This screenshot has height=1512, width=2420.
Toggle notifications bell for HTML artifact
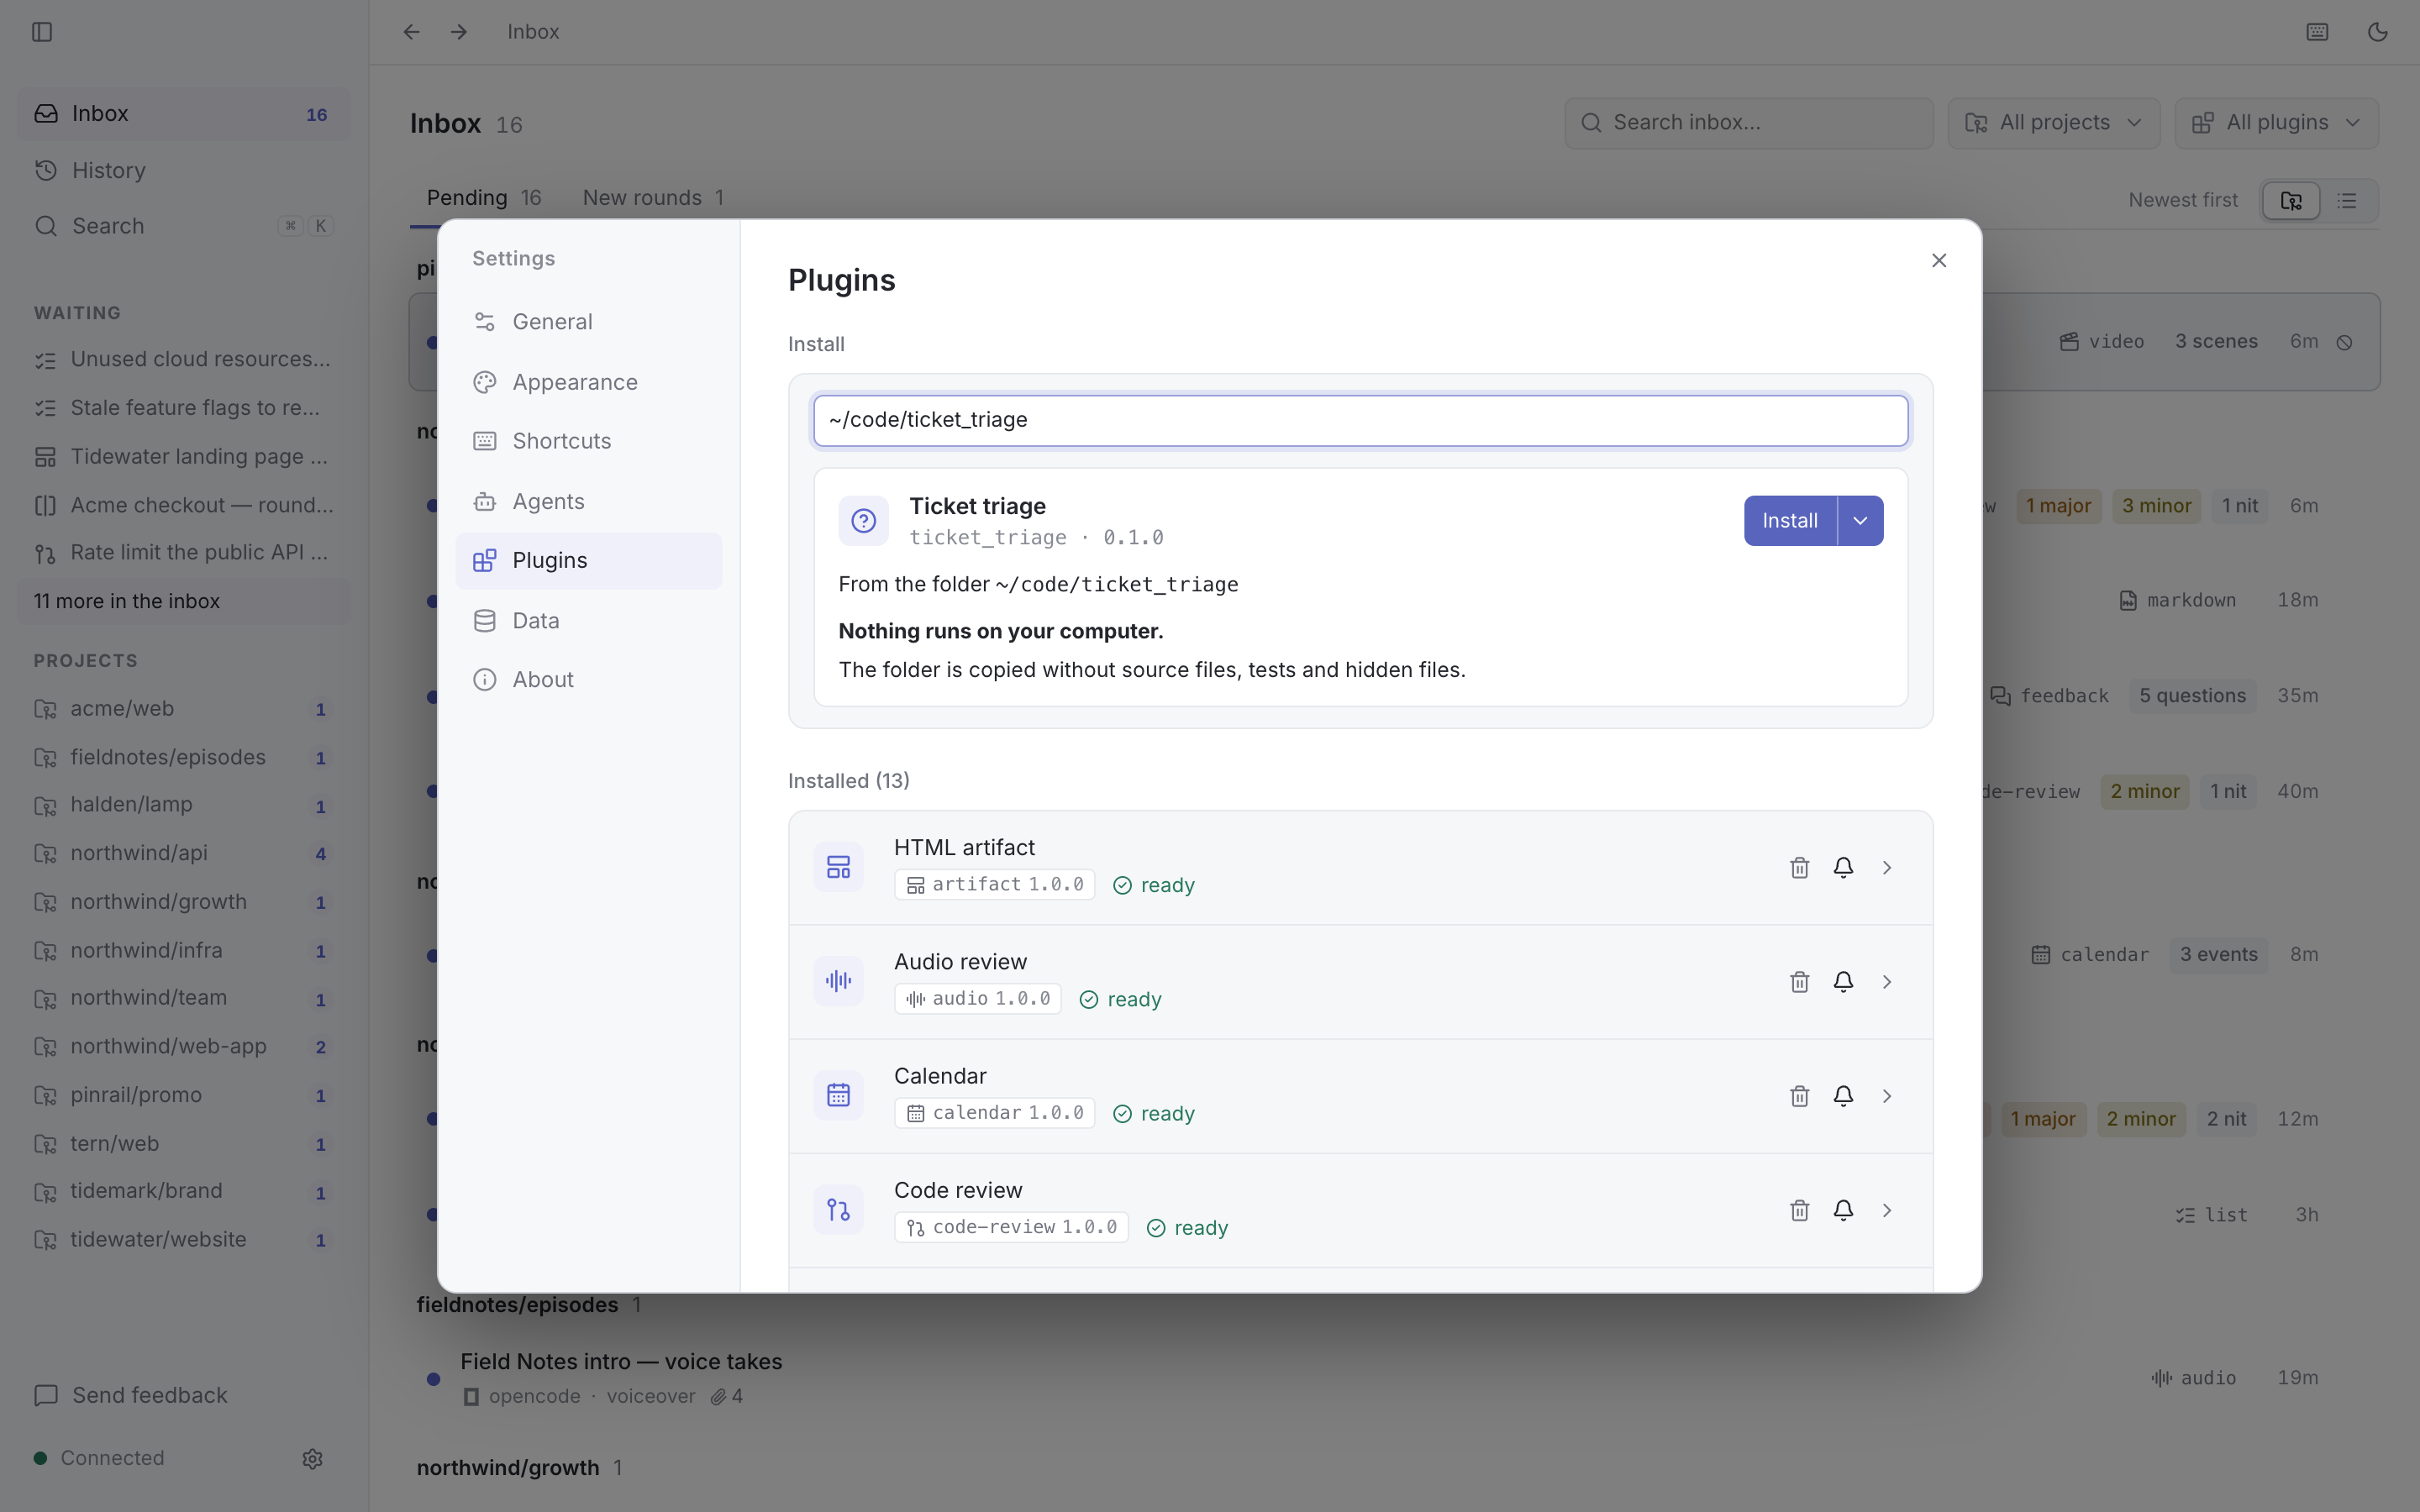[x=1843, y=868]
